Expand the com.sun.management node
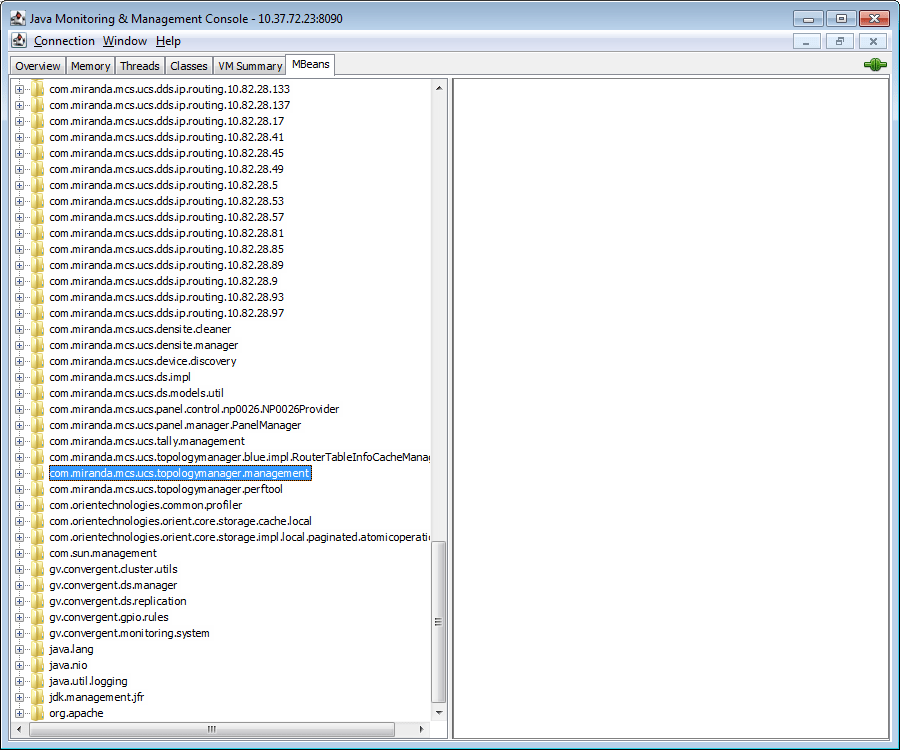900x750 pixels. 20,553
